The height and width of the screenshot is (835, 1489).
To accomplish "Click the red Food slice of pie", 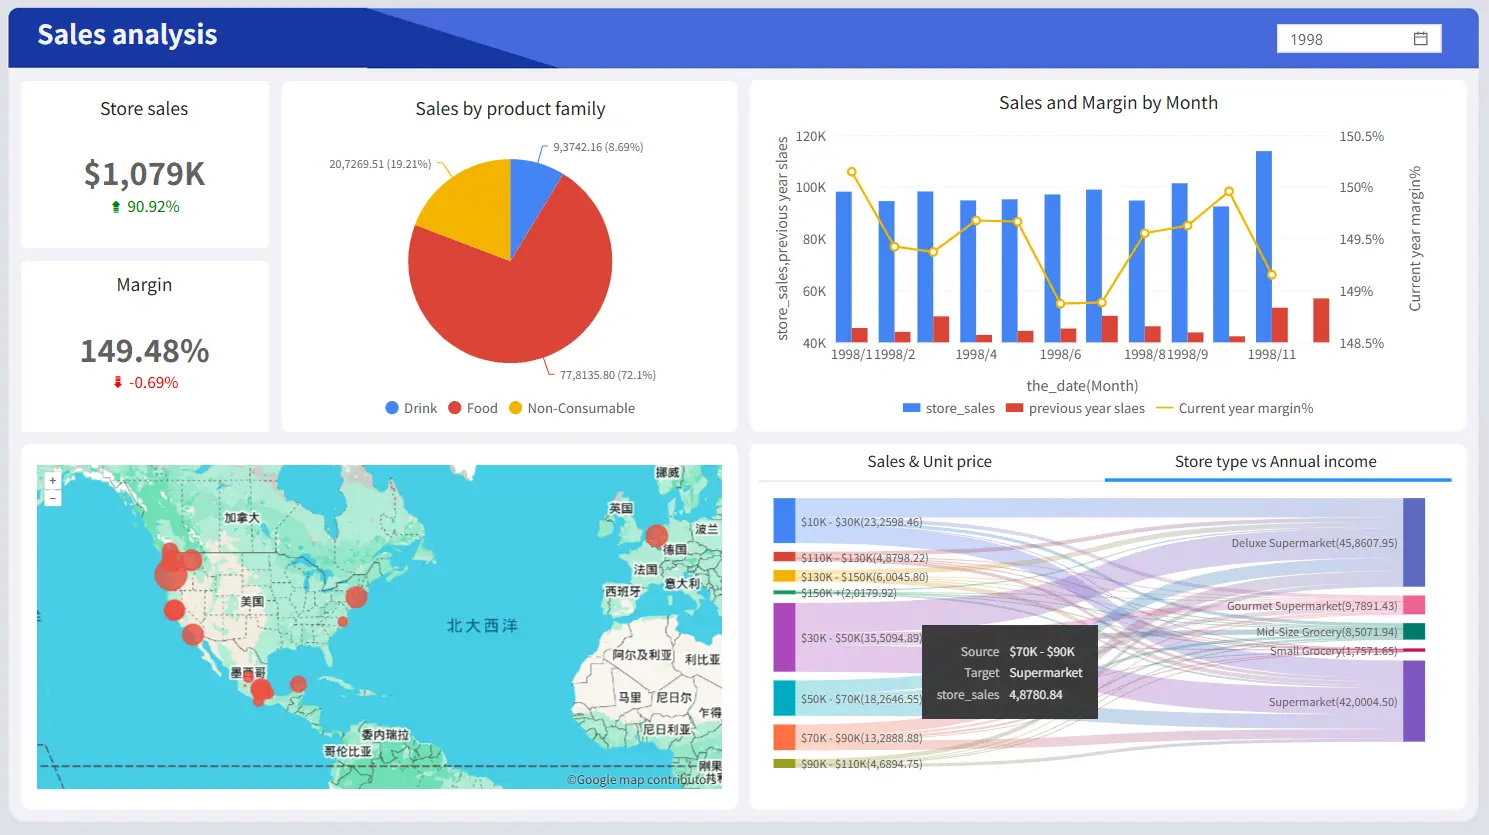I will 520,290.
